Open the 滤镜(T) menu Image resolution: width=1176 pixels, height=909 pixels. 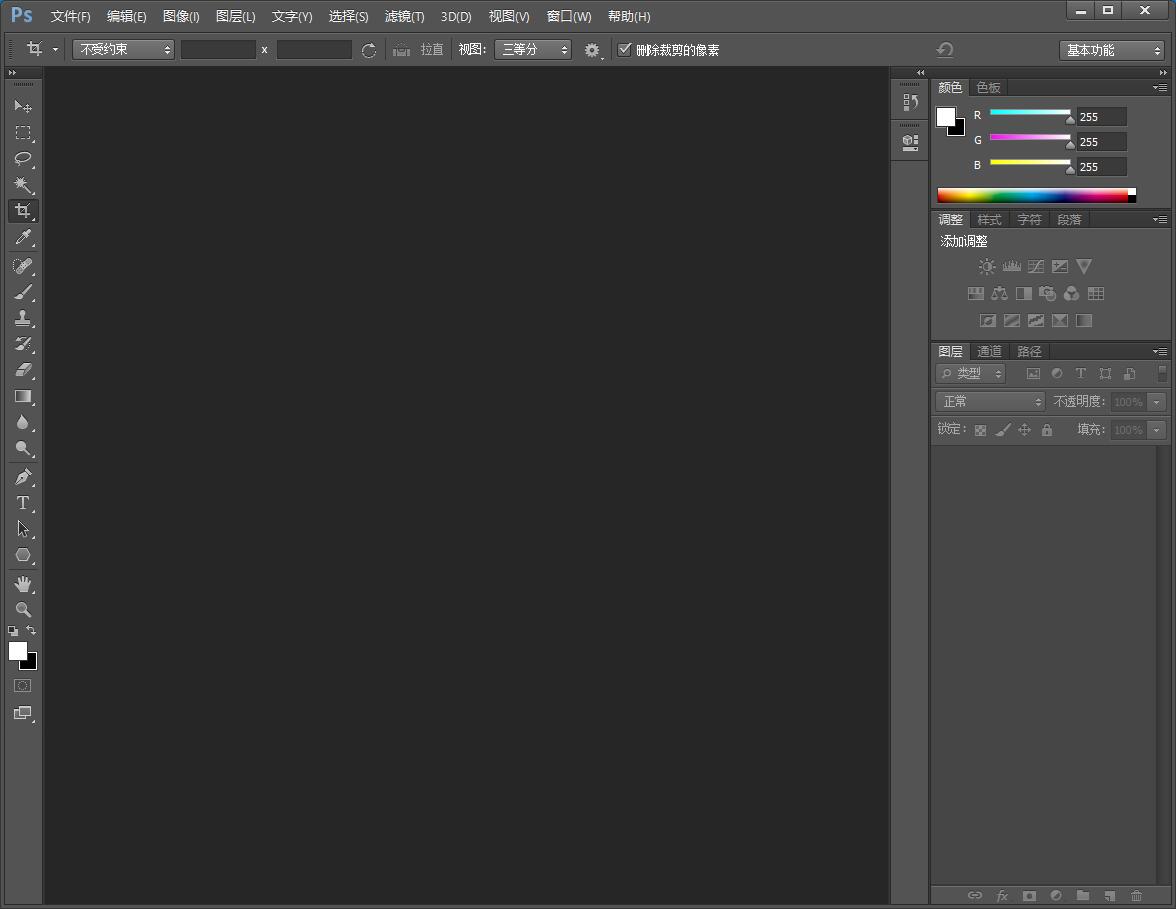click(x=404, y=16)
